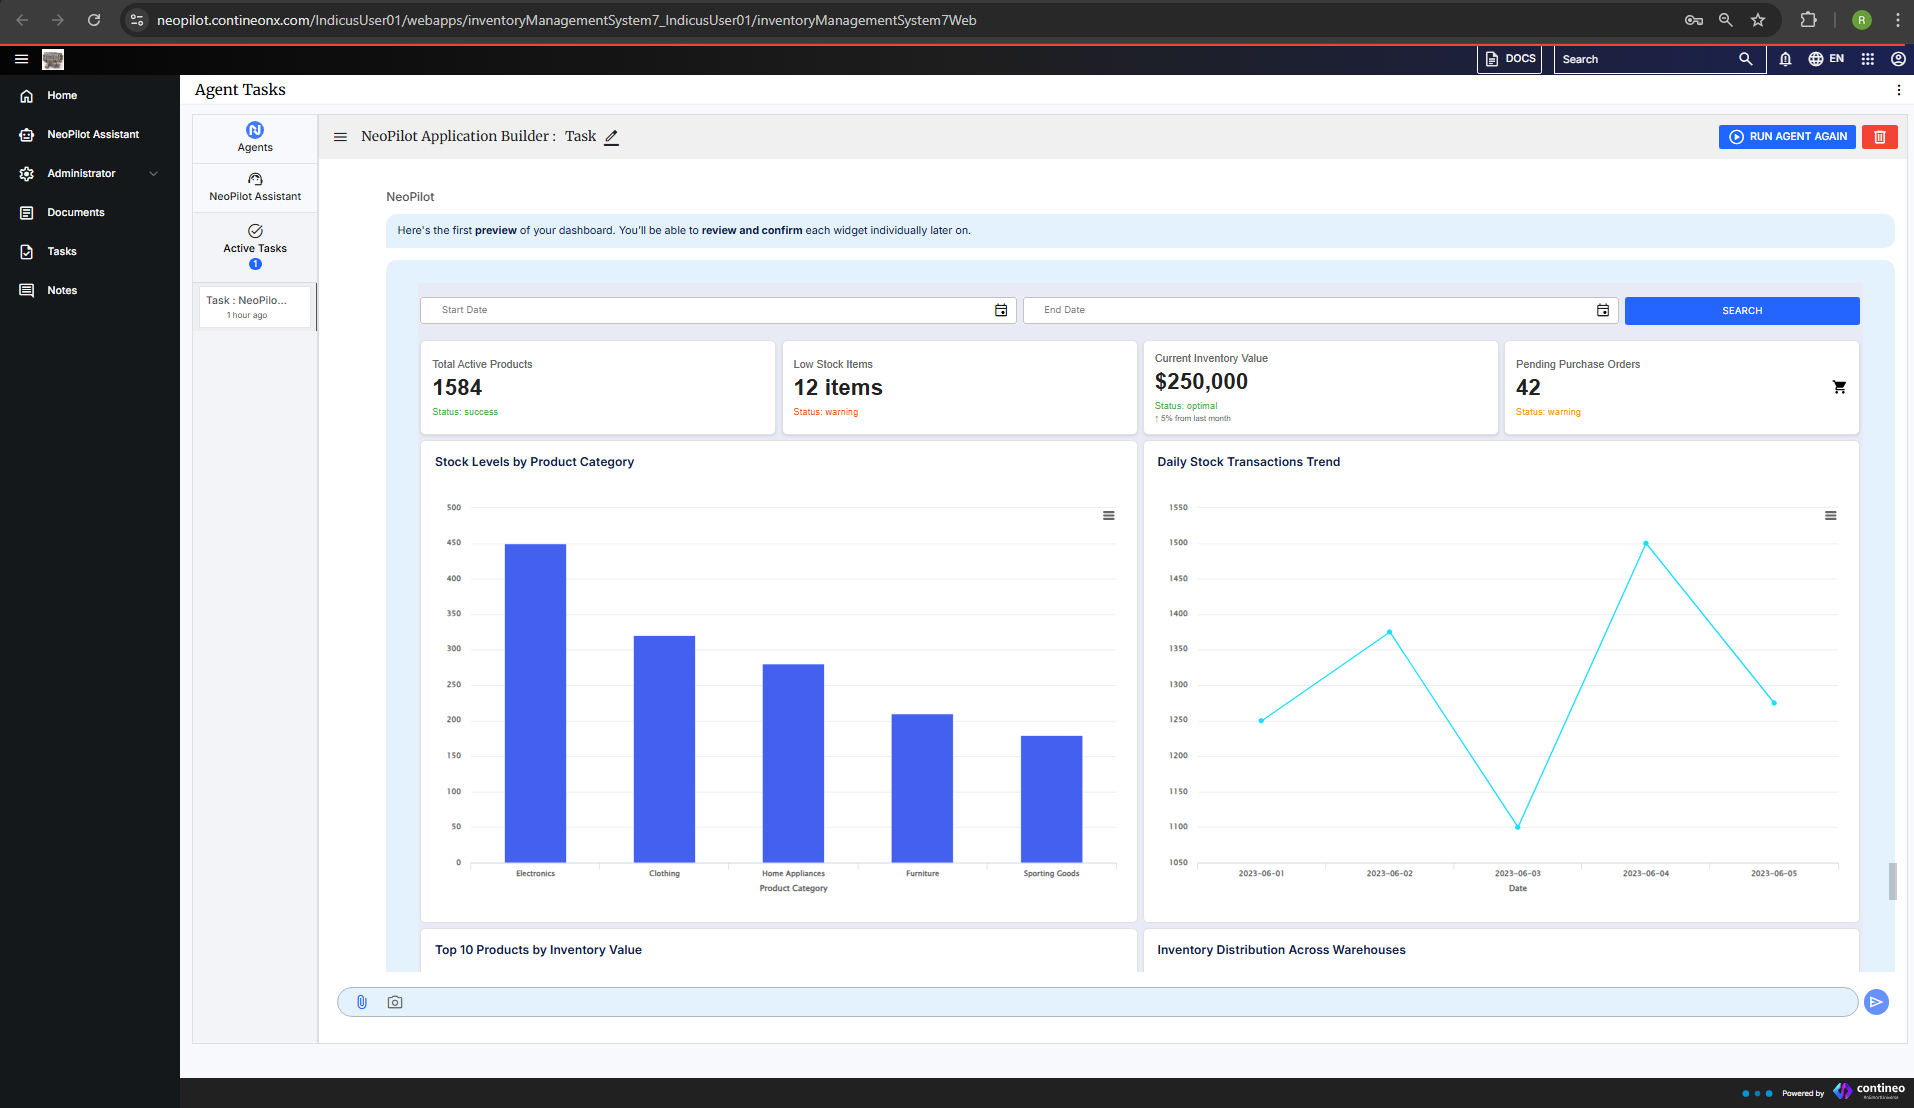The height and width of the screenshot is (1108, 1914).
Task: Click browser zoom magnifier icon
Action: click(1725, 20)
